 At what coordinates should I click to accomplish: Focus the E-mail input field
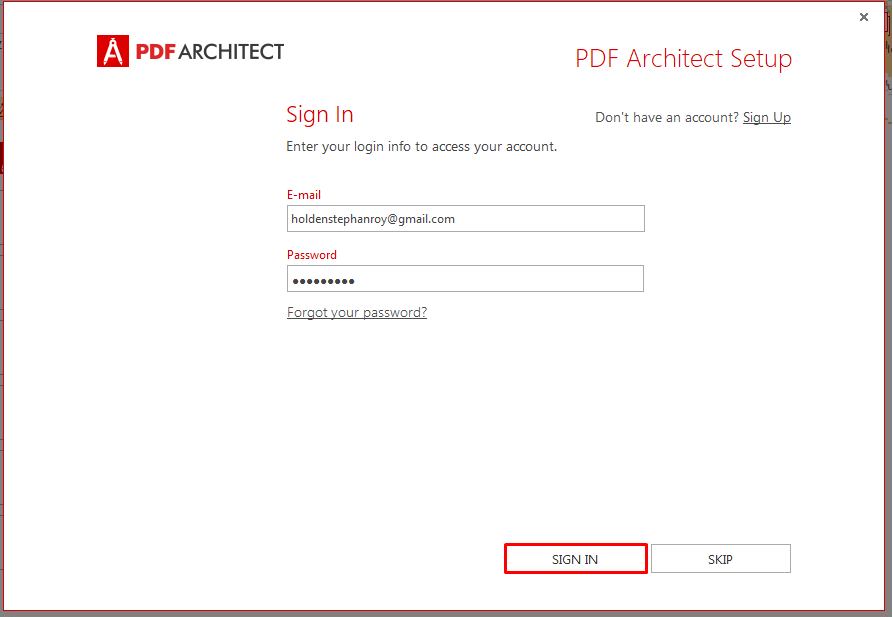click(x=465, y=219)
